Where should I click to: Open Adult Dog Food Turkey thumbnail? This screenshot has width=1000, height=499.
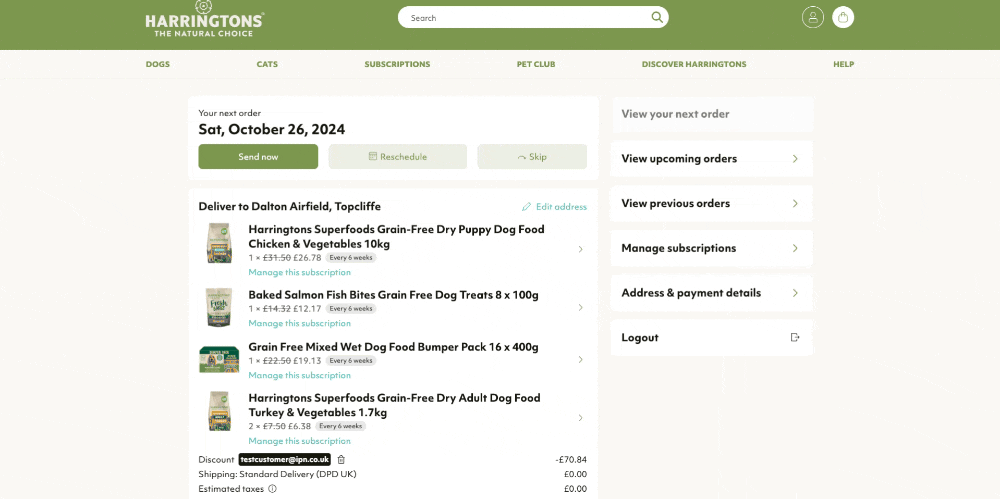click(219, 412)
